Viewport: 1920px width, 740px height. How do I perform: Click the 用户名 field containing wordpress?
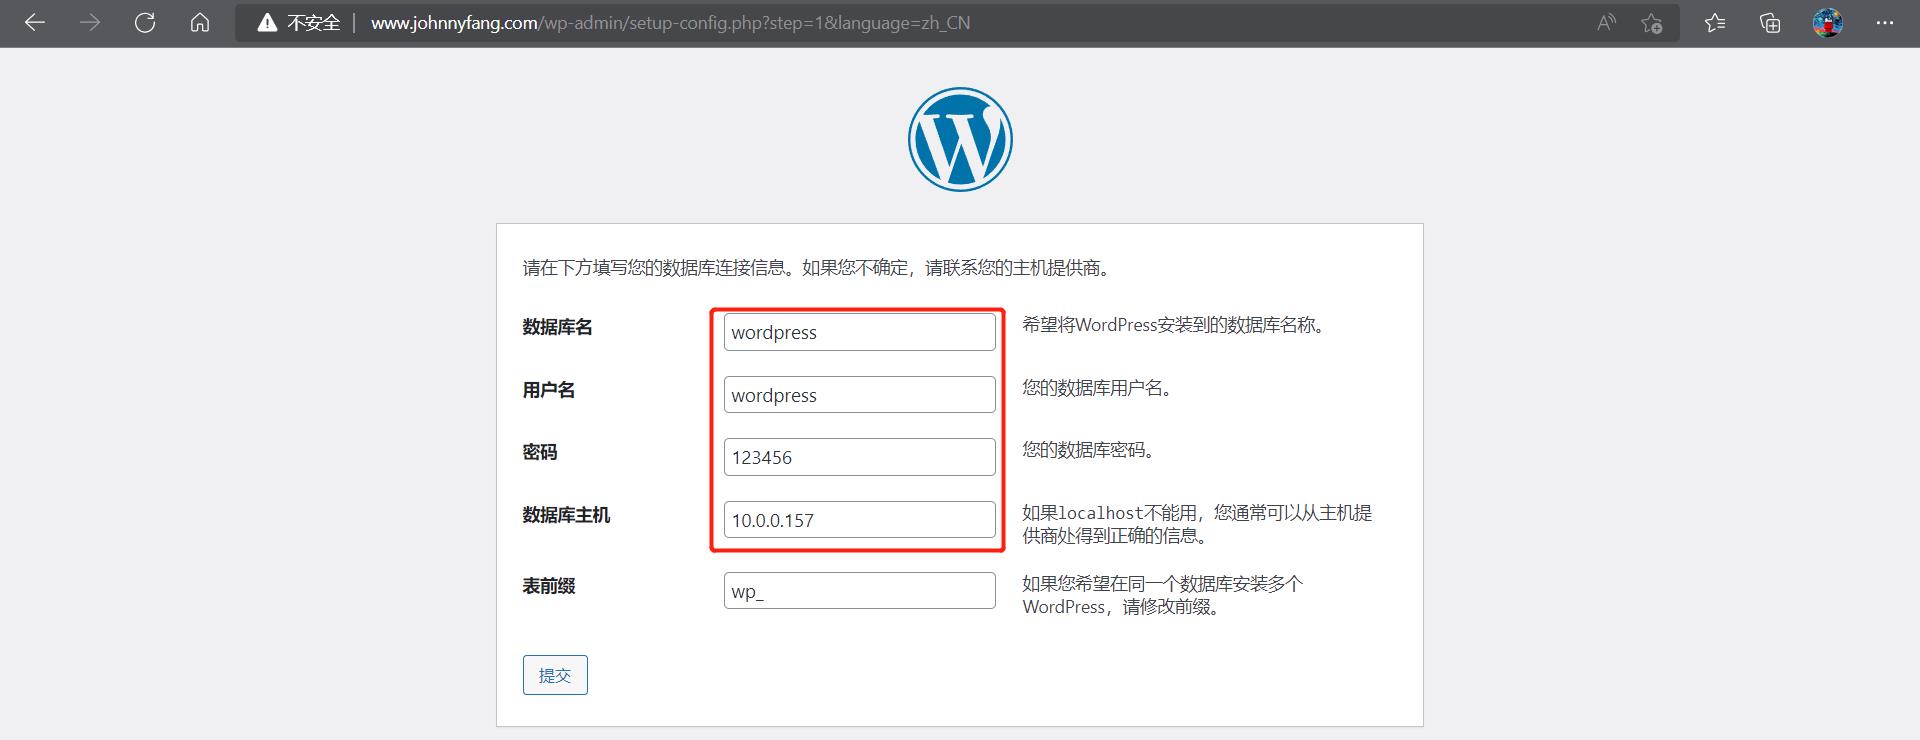(860, 395)
